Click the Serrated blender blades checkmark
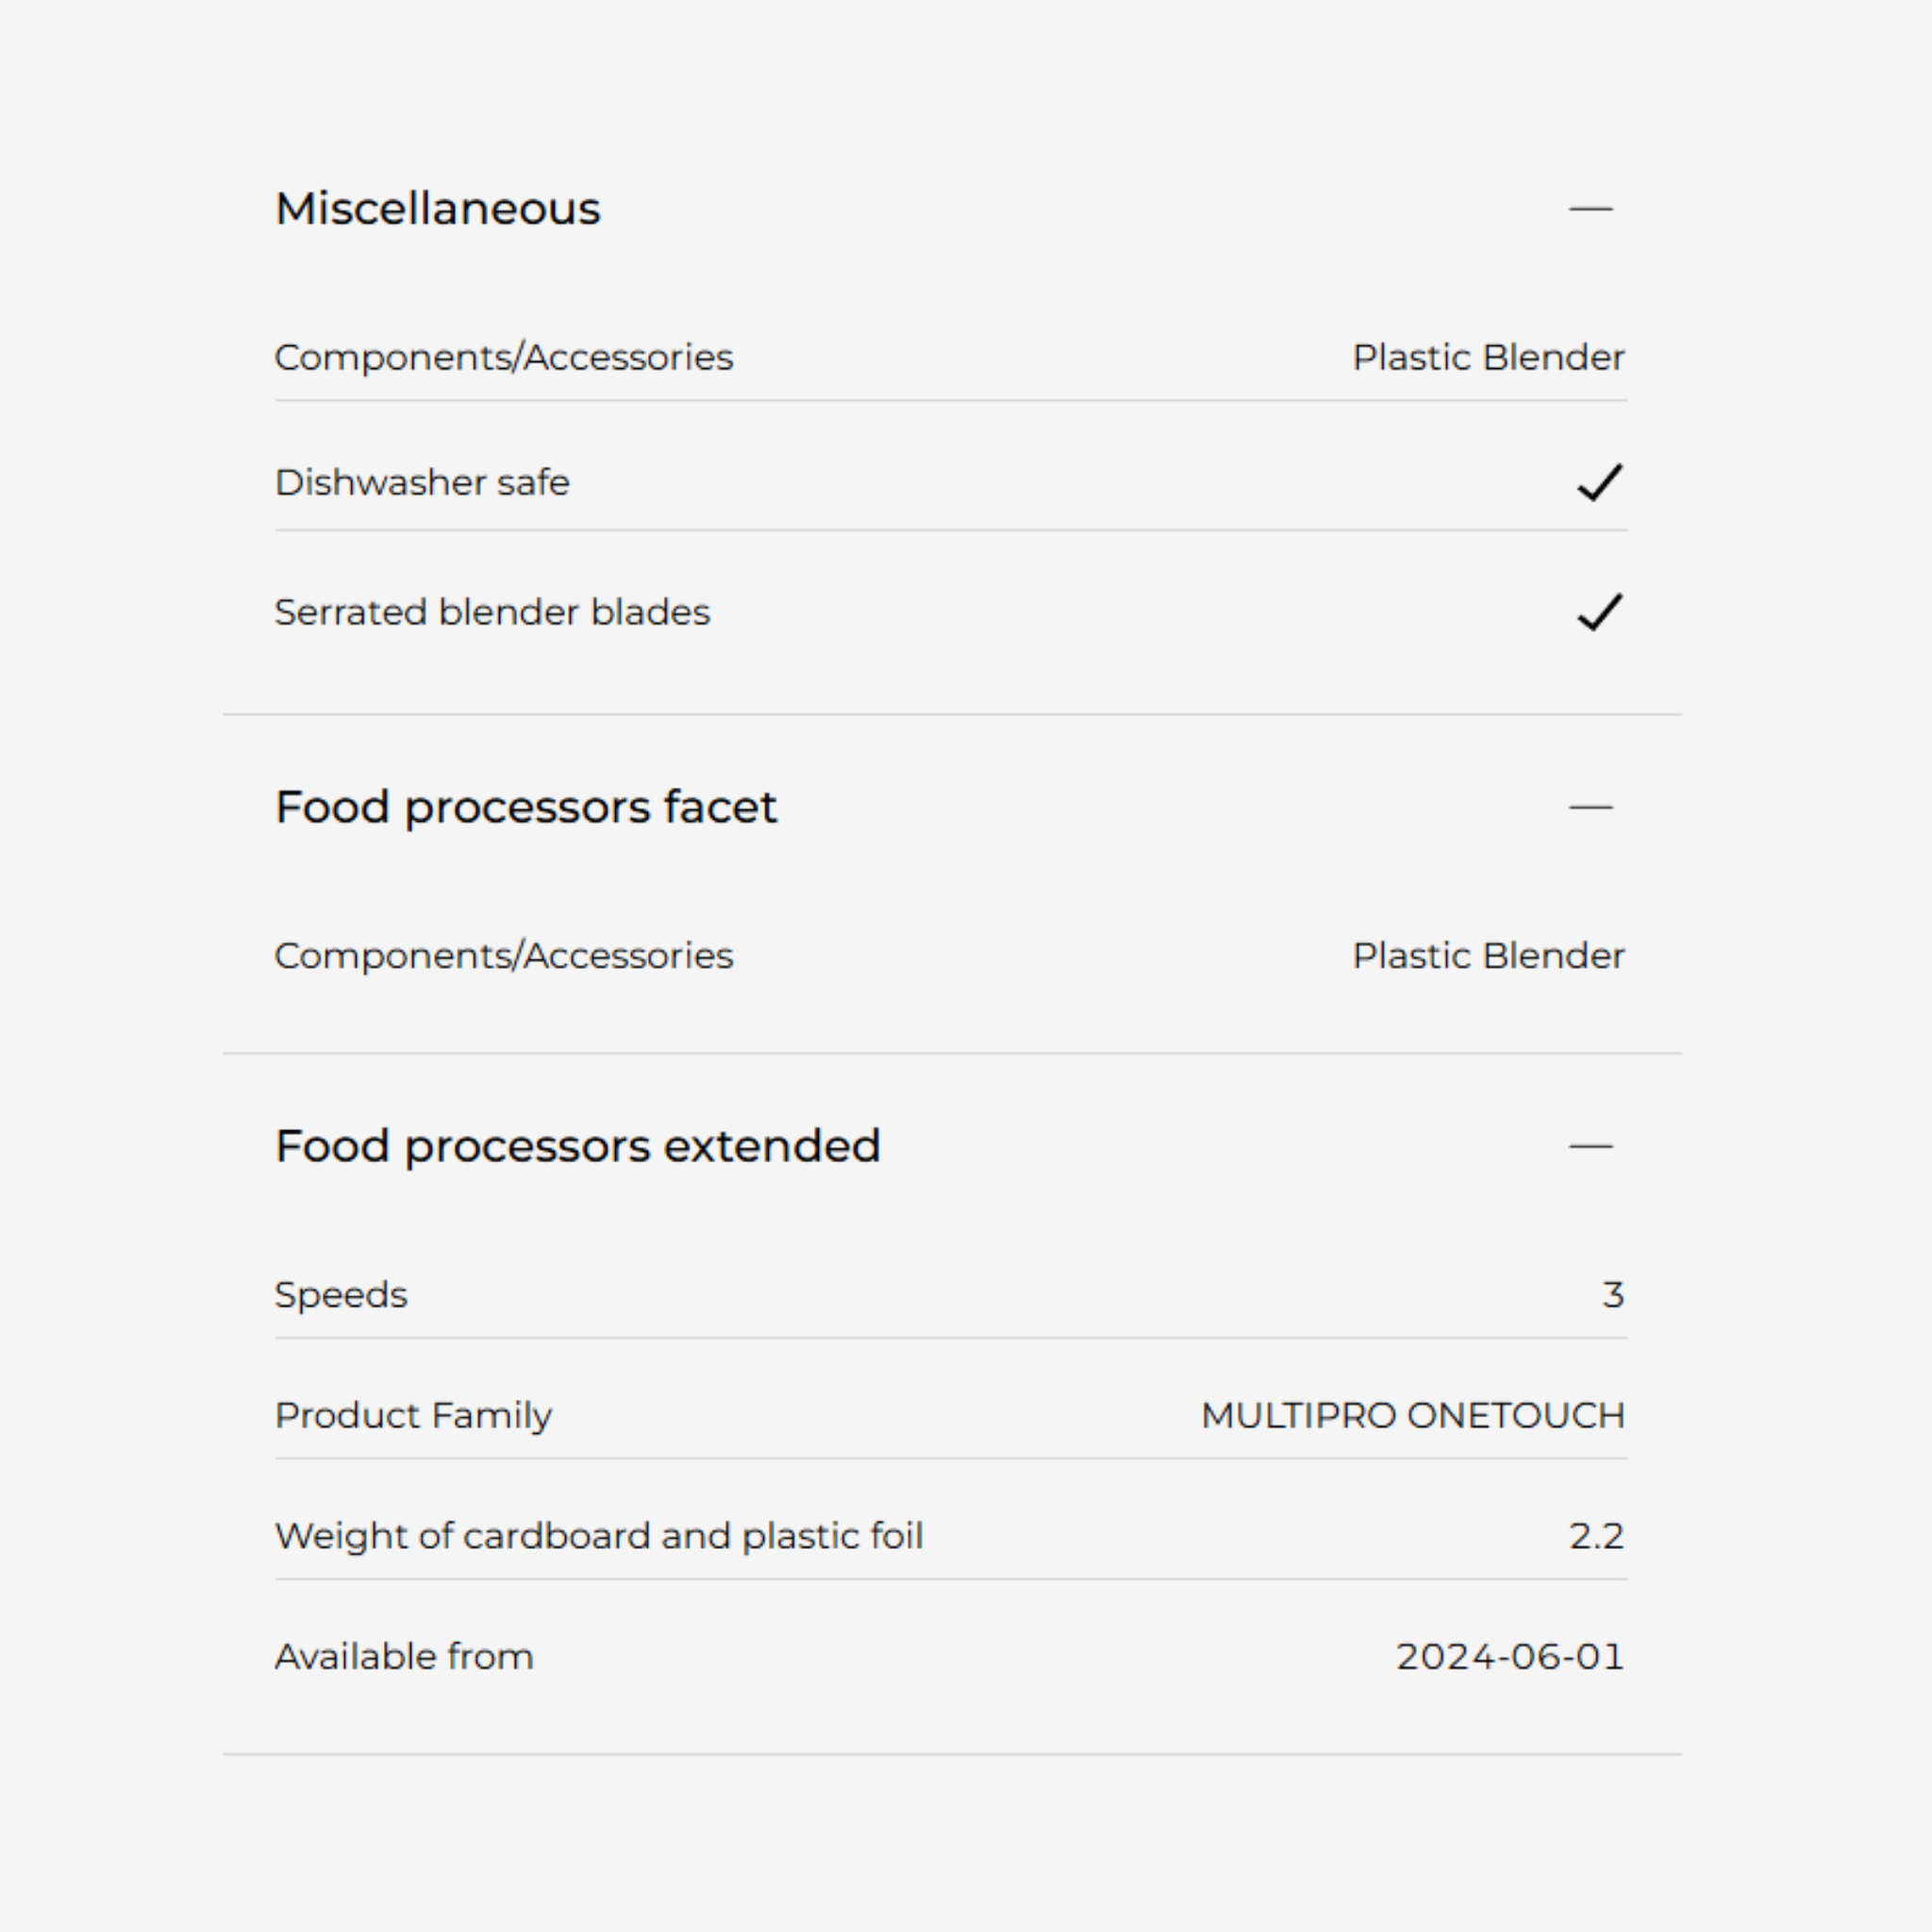This screenshot has height=1932, width=1932. coord(1599,612)
